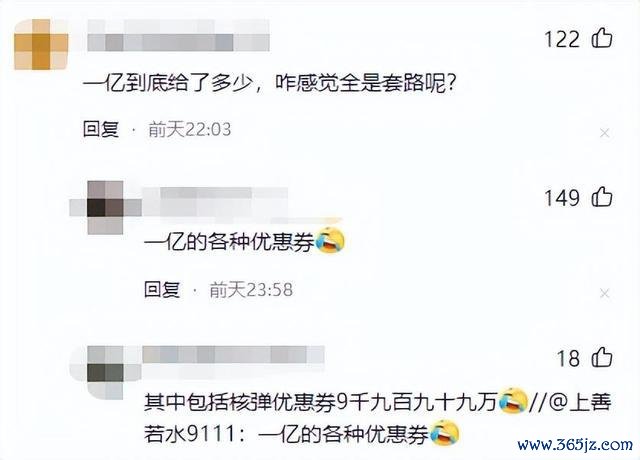Like the reply showing 18 likes
The image size is (640, 460).
point(602,358)
